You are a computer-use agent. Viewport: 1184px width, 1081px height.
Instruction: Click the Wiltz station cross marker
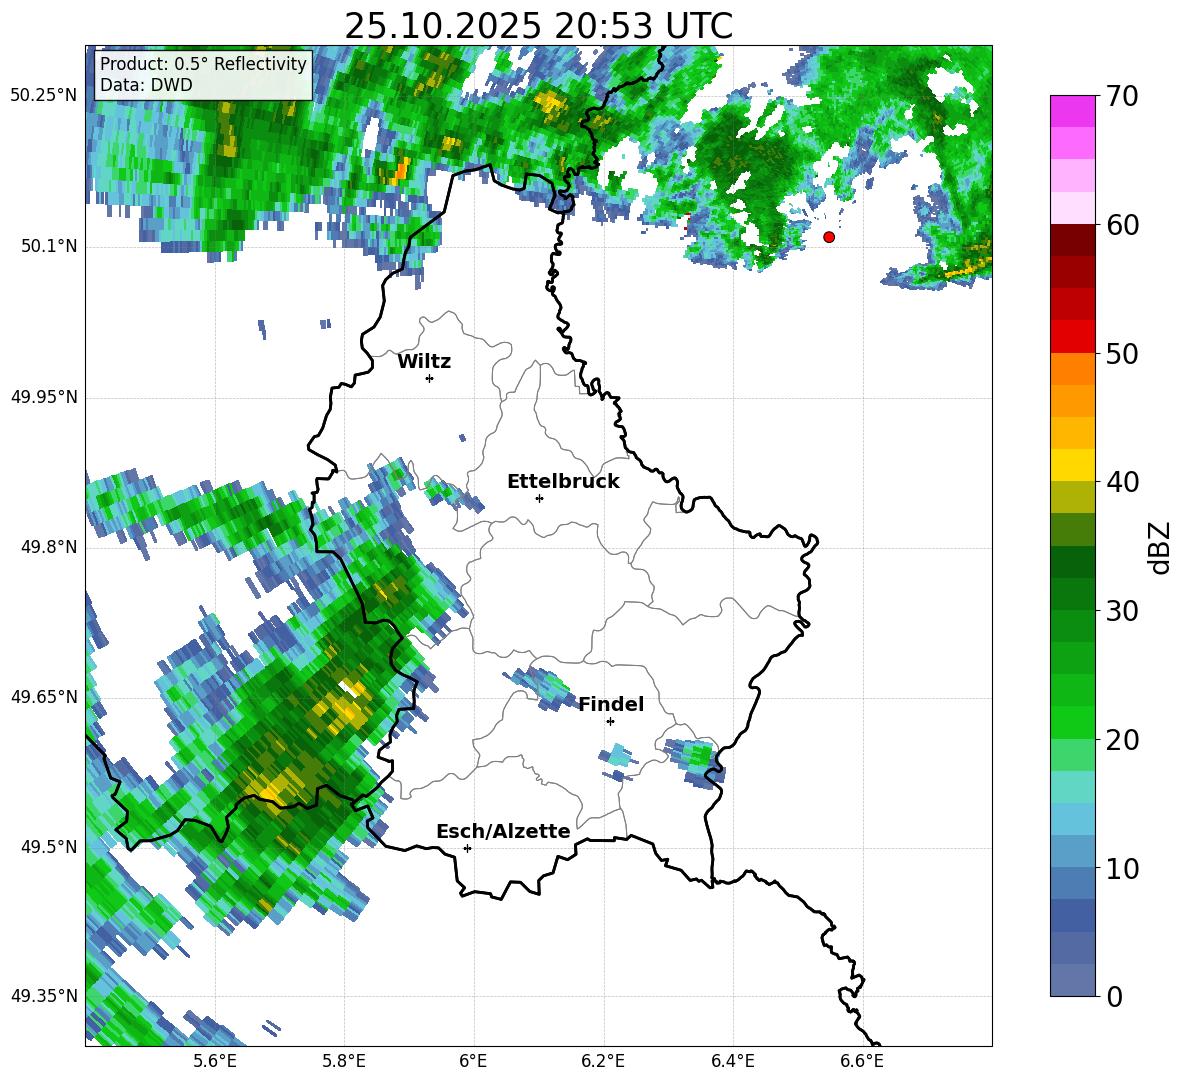click(x=430, y=378)
